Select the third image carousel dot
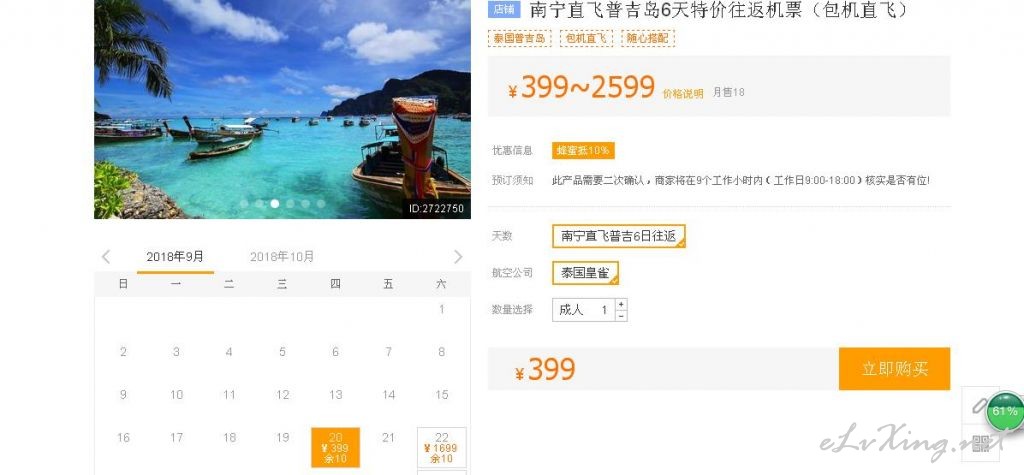This screenshot has width=1024, height=475. (275, 204)
